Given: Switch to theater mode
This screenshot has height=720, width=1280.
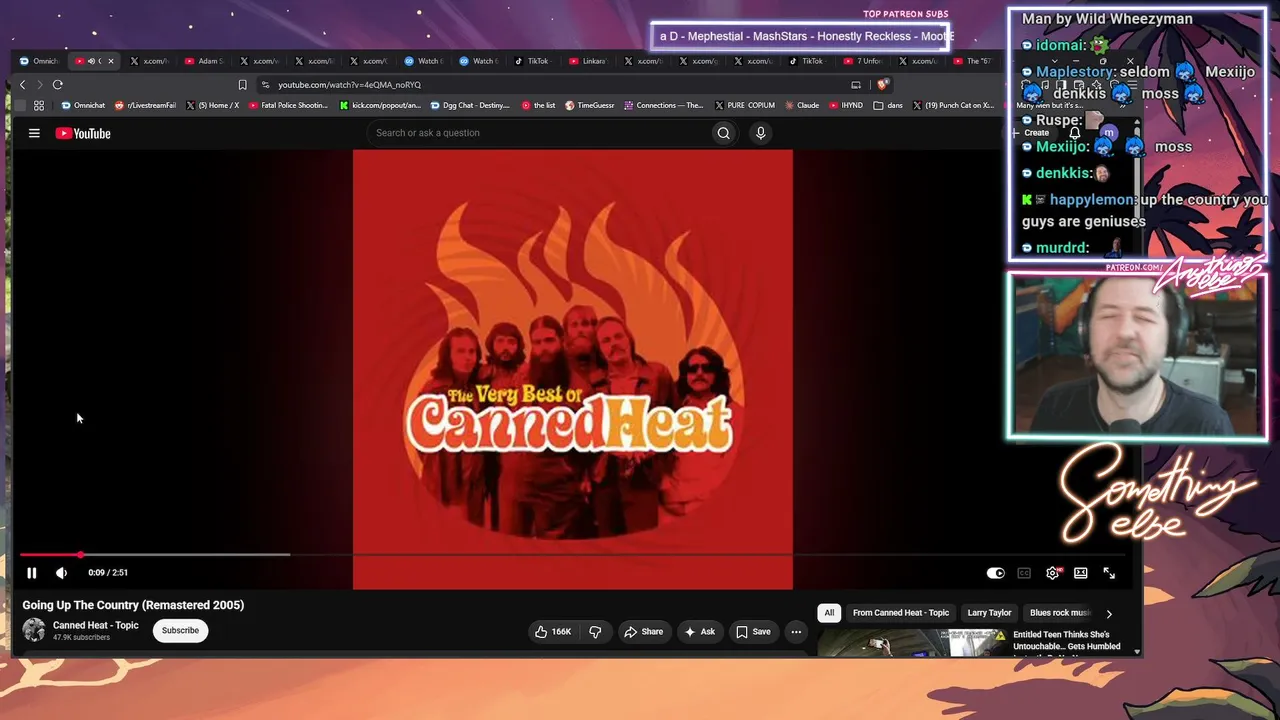Looking at the screenshot, I should click(1081, 573).
